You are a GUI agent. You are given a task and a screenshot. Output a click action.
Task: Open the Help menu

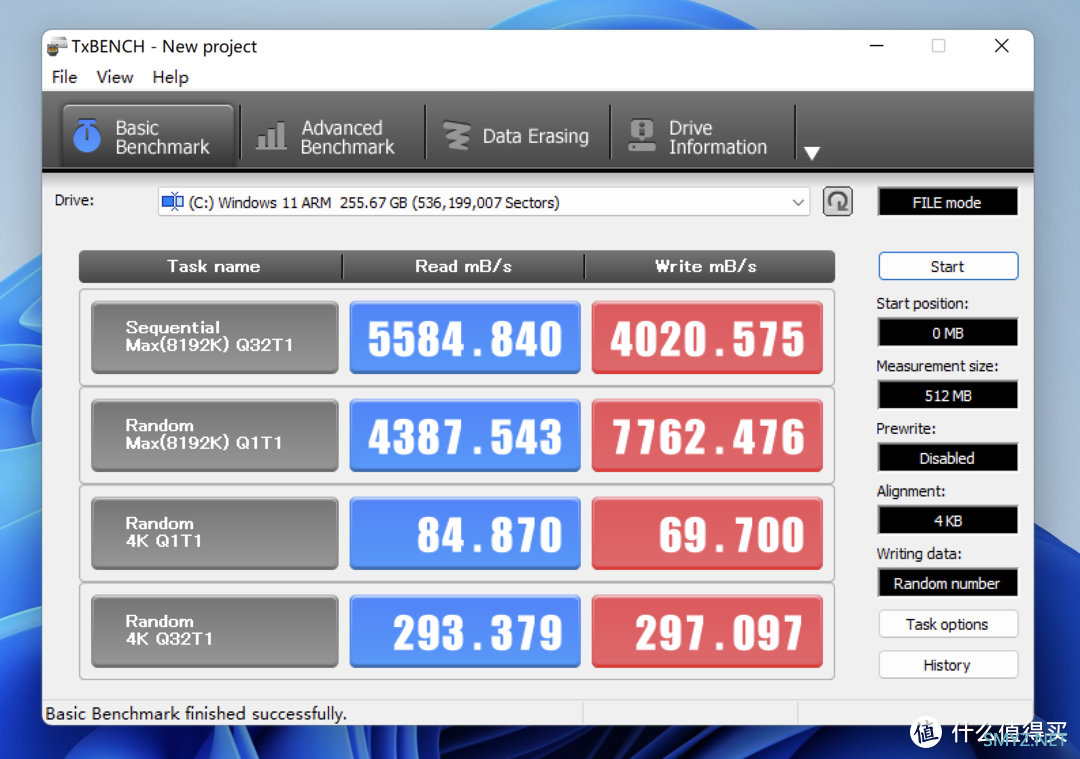[x=170, y=77]
